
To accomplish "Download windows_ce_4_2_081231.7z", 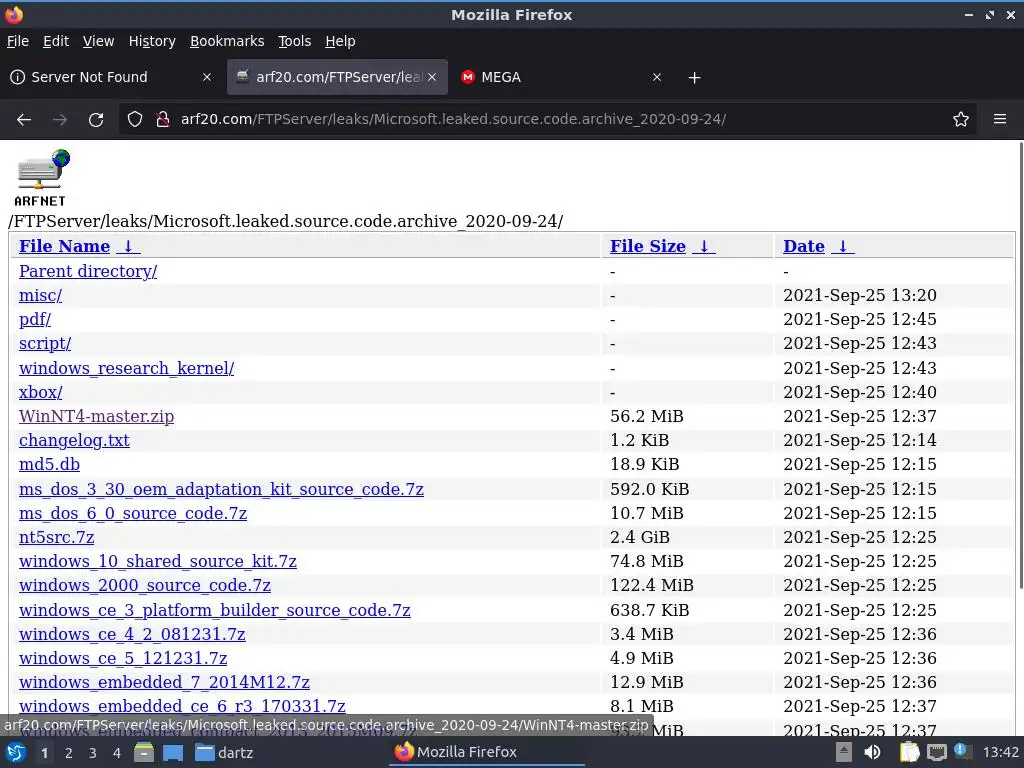I will pyautogui.click(x=133, y=634).
